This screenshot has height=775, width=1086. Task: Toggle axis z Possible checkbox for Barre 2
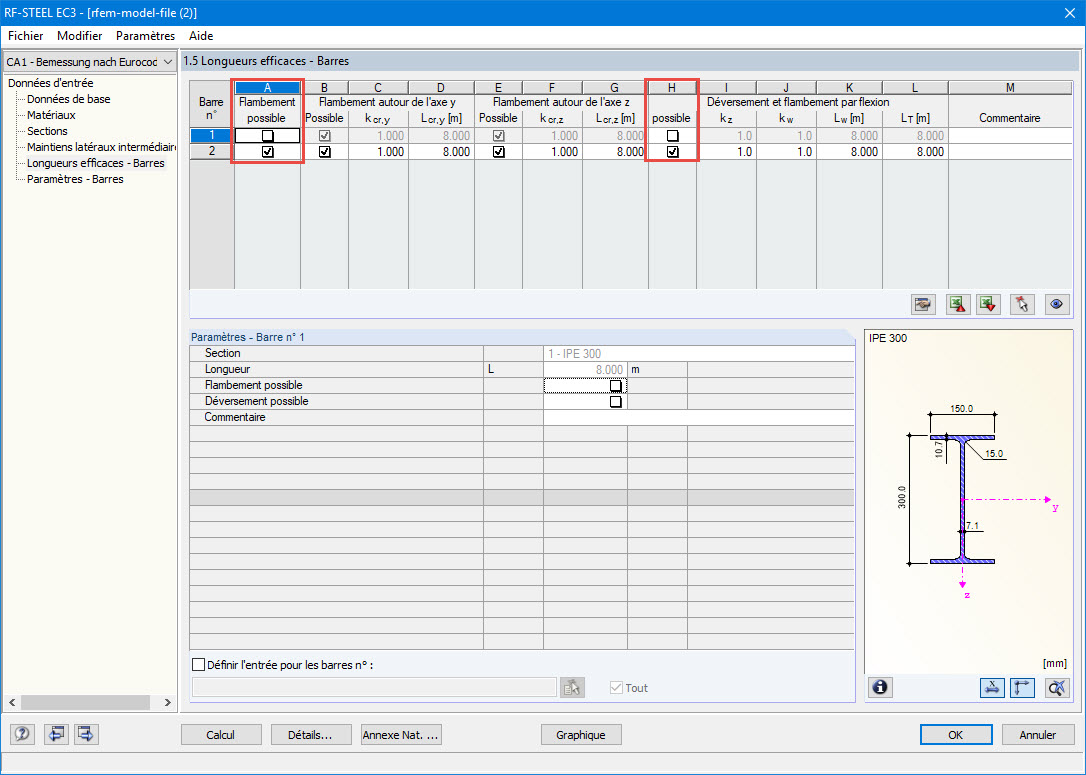pos(498,152)
